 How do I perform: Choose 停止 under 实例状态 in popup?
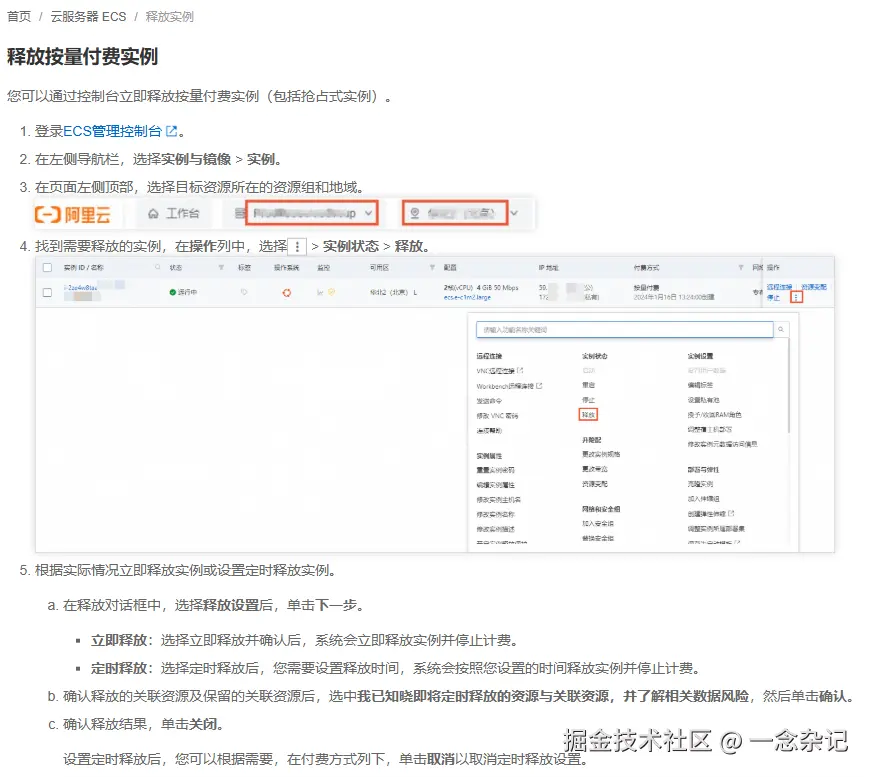pos(588,400)
